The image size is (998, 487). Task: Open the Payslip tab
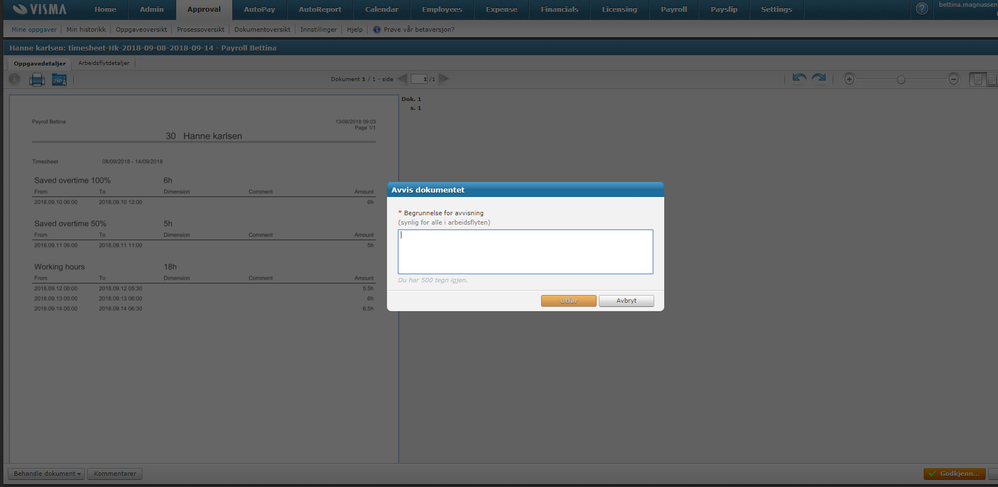point(724,10)
